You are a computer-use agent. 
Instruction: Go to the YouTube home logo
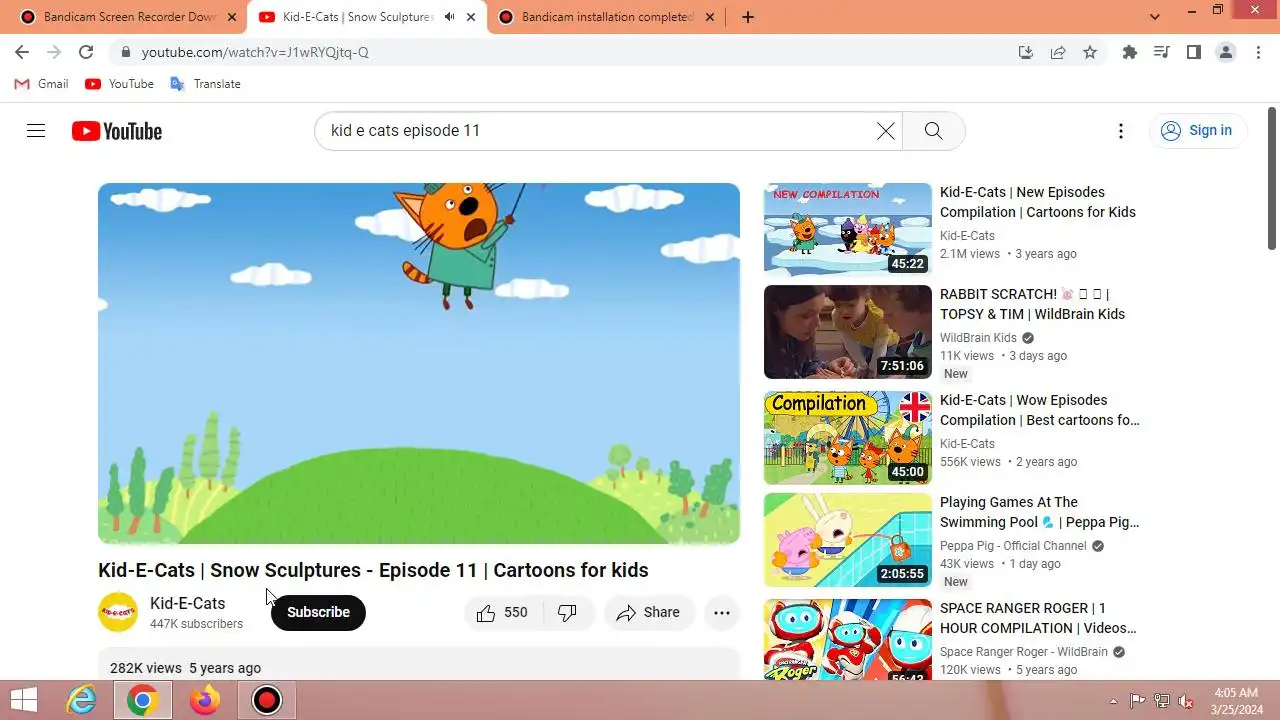[117, 131]
